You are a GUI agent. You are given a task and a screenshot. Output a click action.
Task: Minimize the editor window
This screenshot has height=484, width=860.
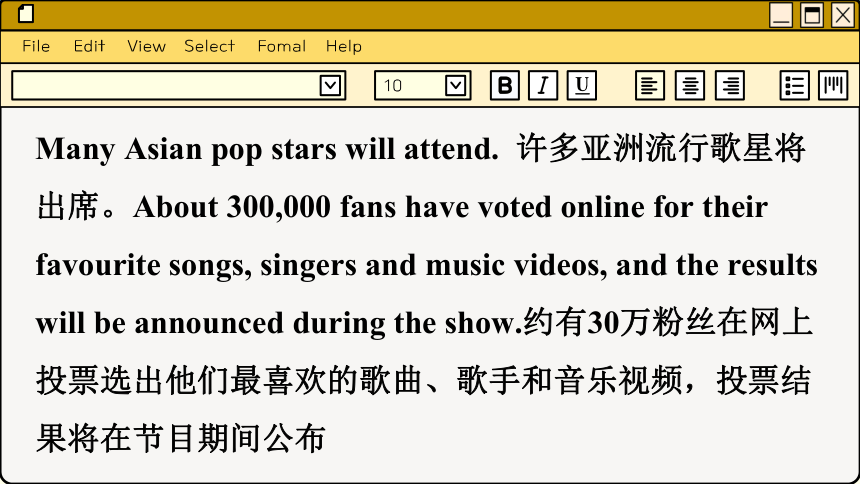click(x=781, y=15)
